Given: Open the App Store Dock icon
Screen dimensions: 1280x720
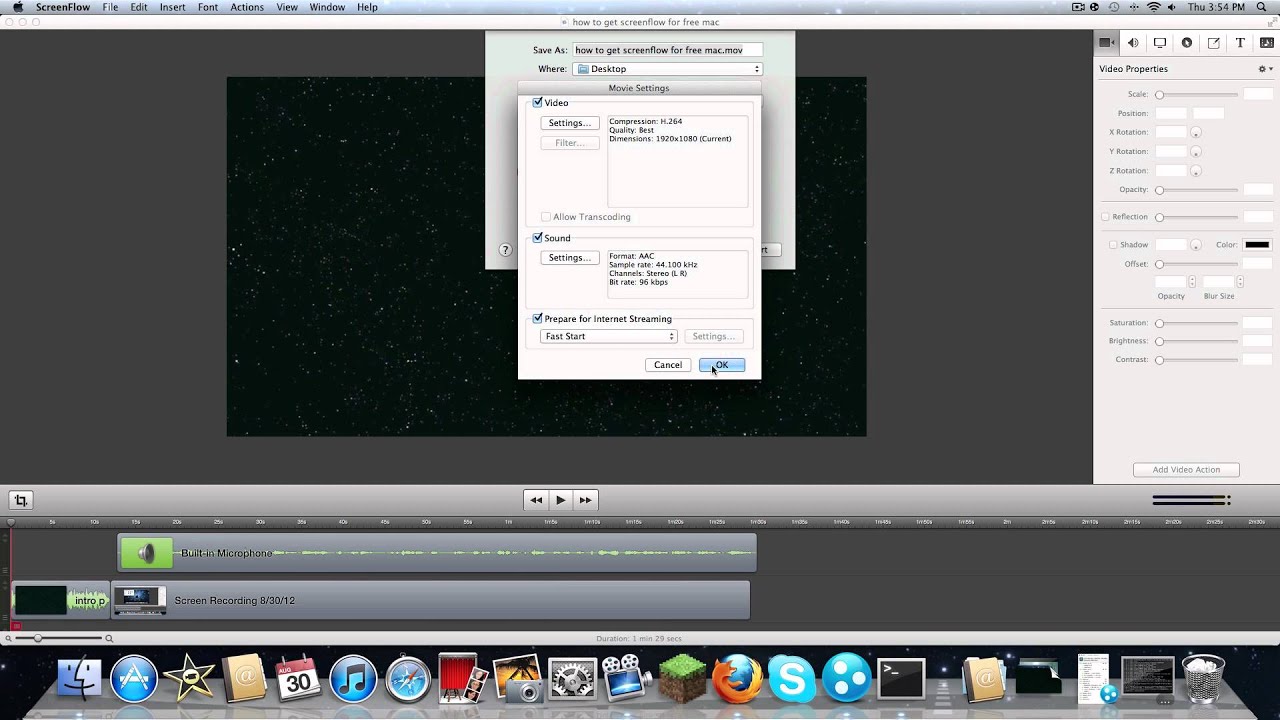Looking at the screenshot, I should point(134,680).
